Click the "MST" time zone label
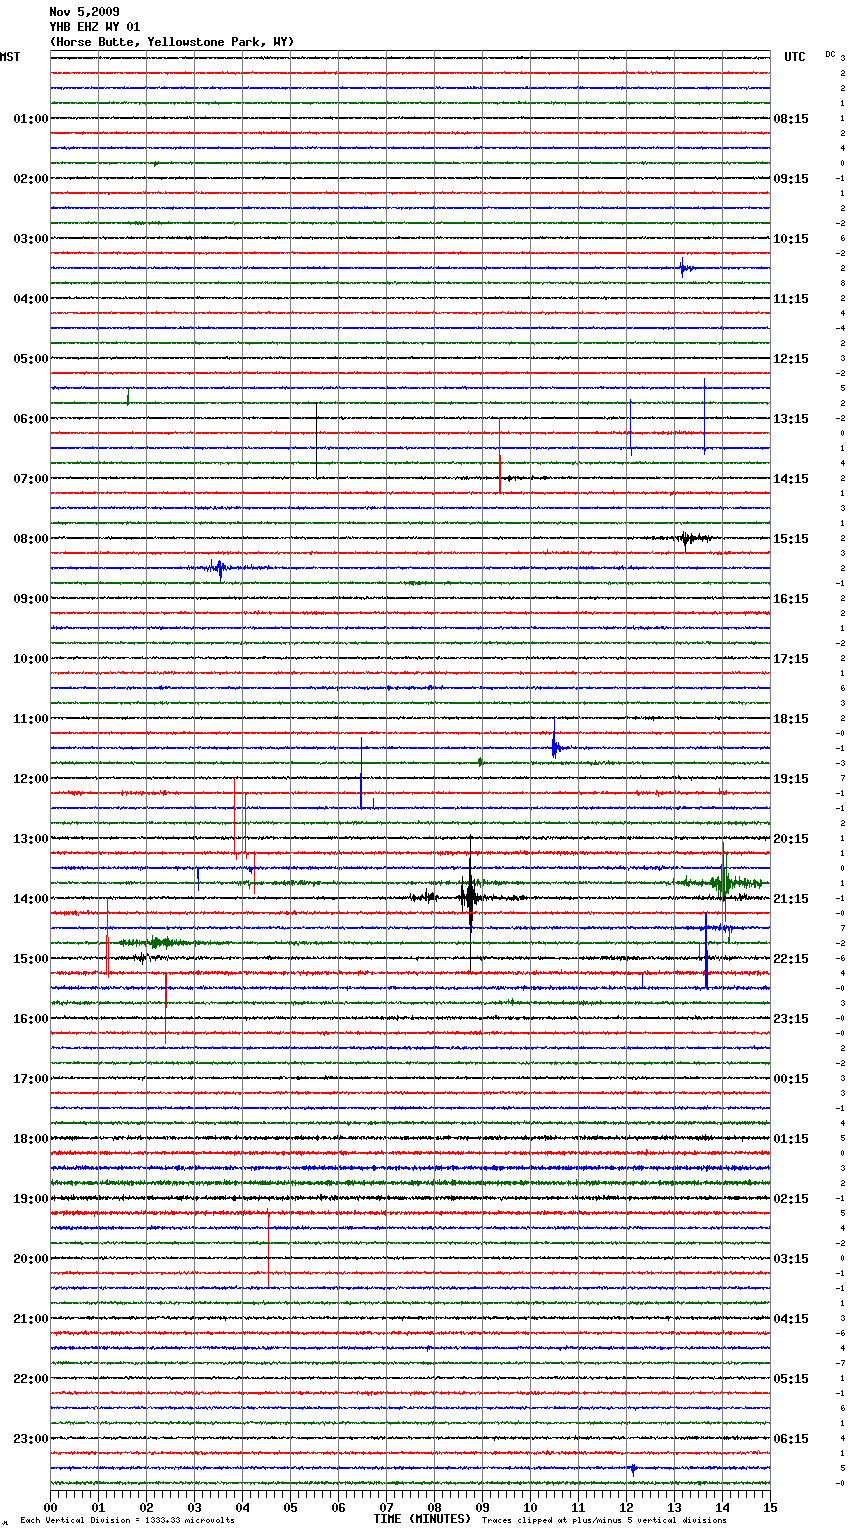Viewport: 850px width, 1534px height. 10,57
